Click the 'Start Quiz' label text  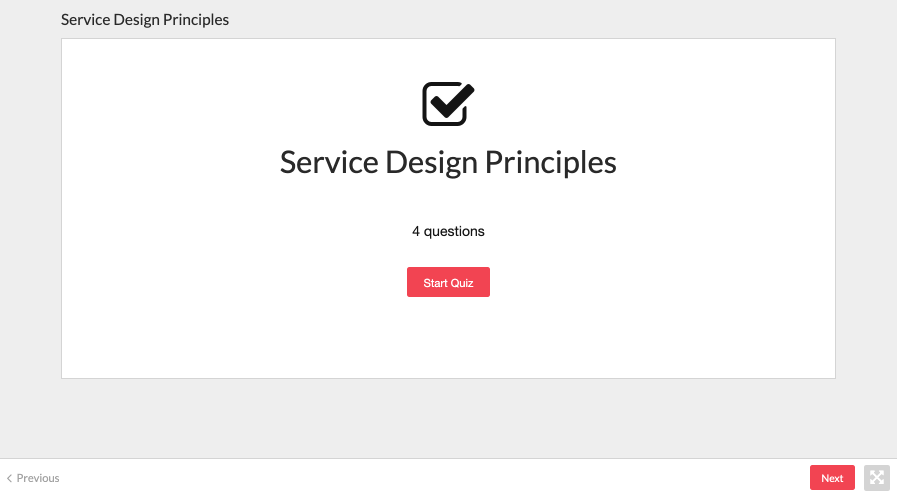448,283
